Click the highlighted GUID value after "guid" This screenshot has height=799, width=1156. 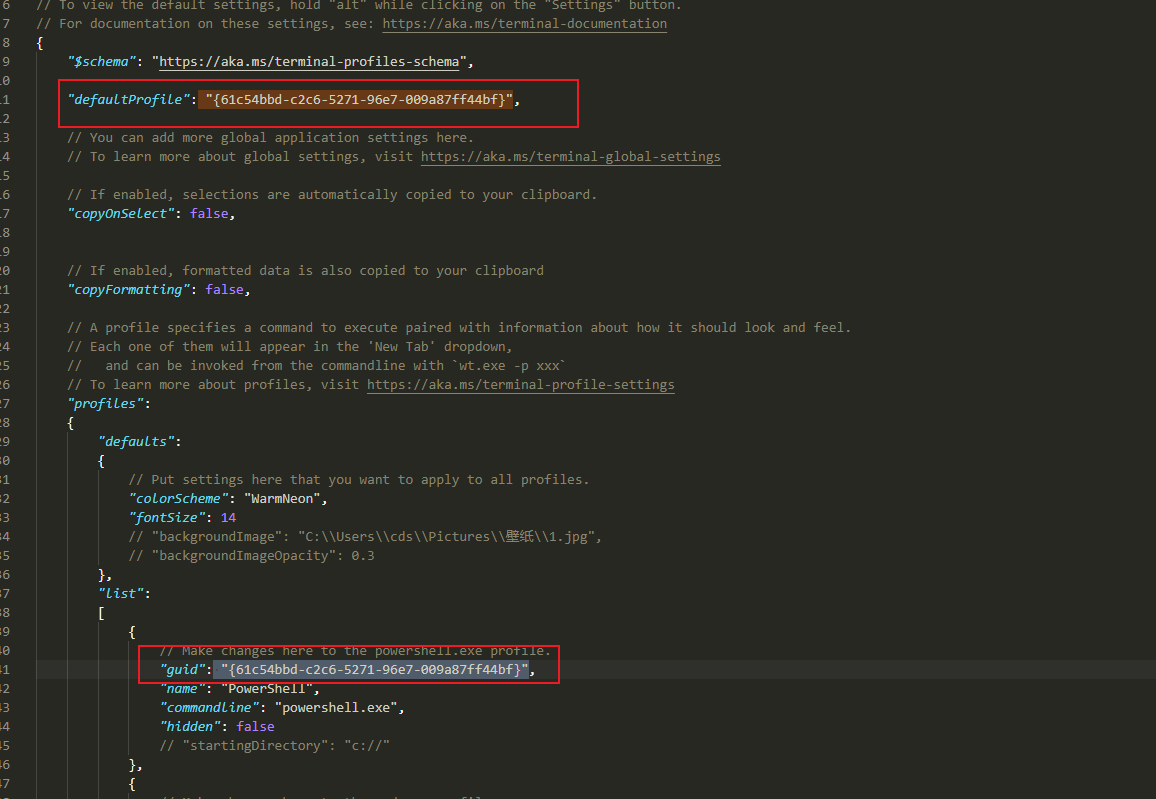pyautogui.click(x=375, y=670)
